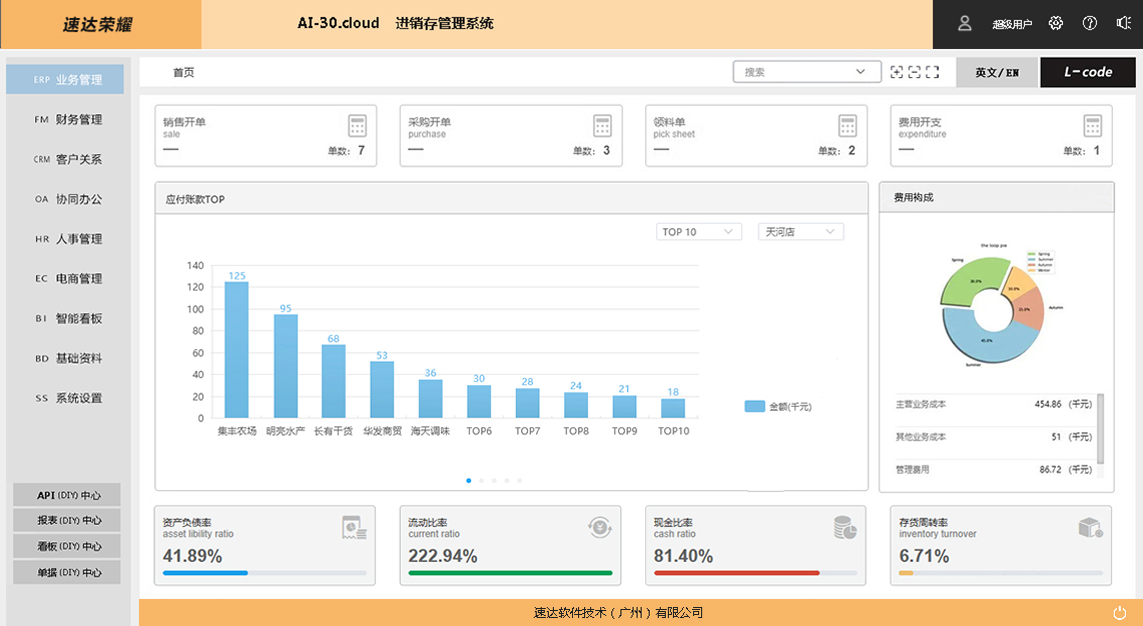Viewport: 1143px width, 626px height.
Task: Open the 天河店 store dropdown
Action: (x=800, y=232)
